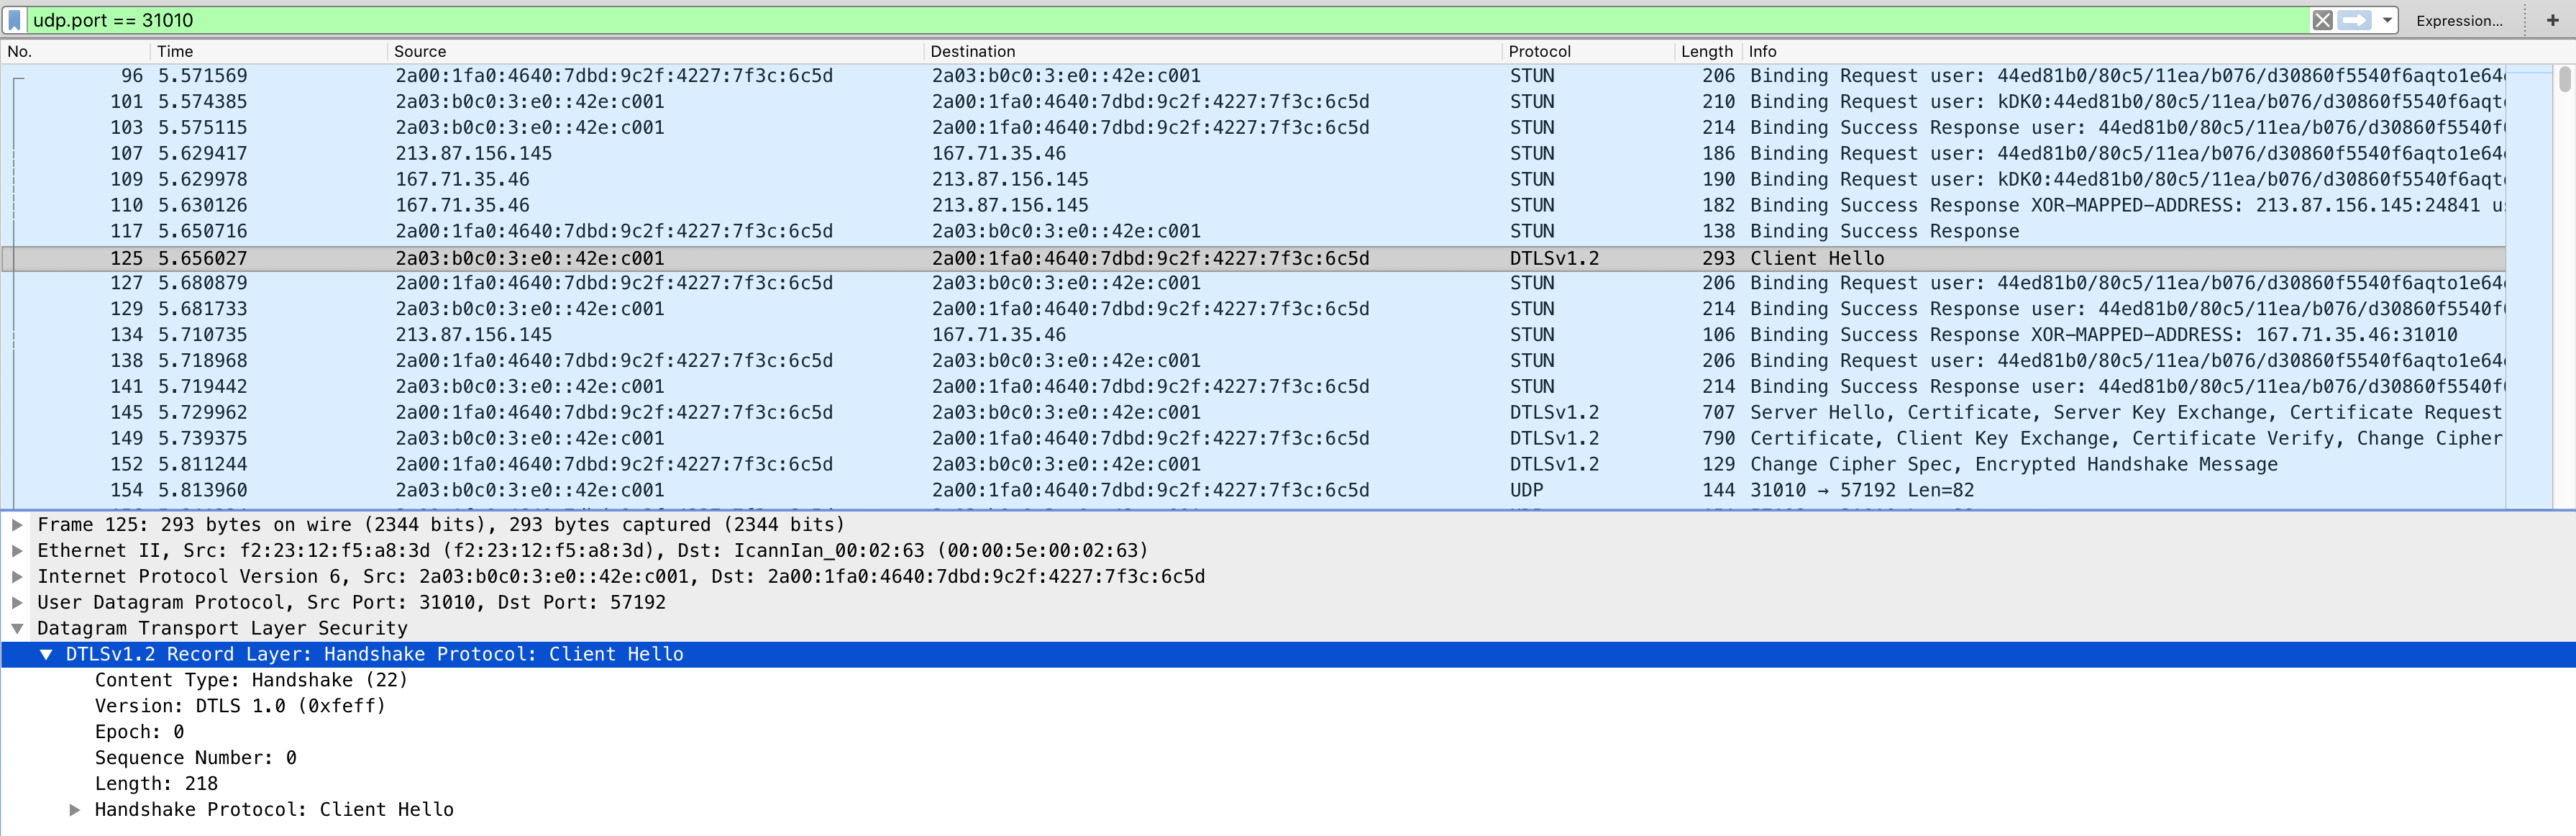
Task: Expand the Ethernet II details
Action: tap(17, 550)
